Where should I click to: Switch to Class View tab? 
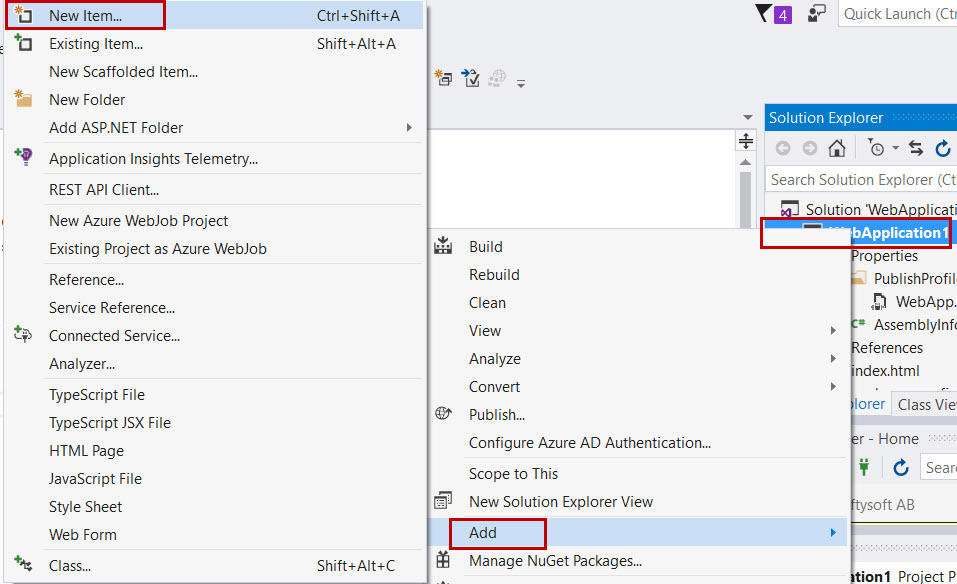(924, 405)
